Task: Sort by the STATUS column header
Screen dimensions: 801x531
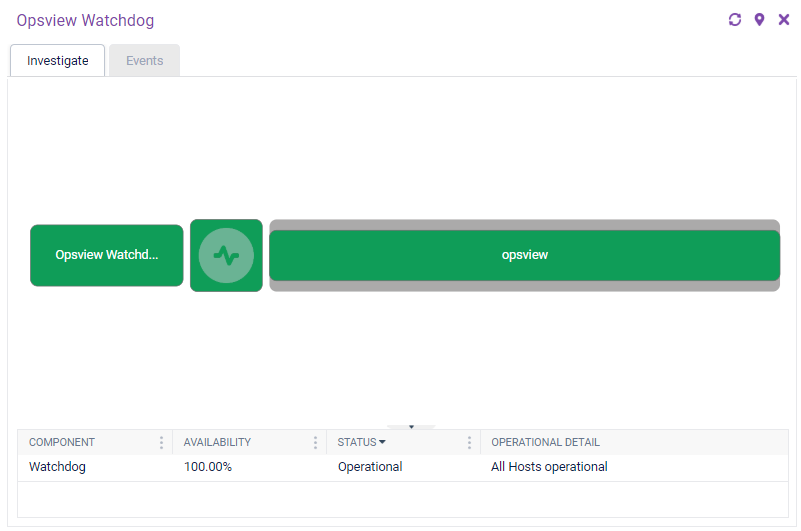Action: pyautogui.click(x=361, y=442)
